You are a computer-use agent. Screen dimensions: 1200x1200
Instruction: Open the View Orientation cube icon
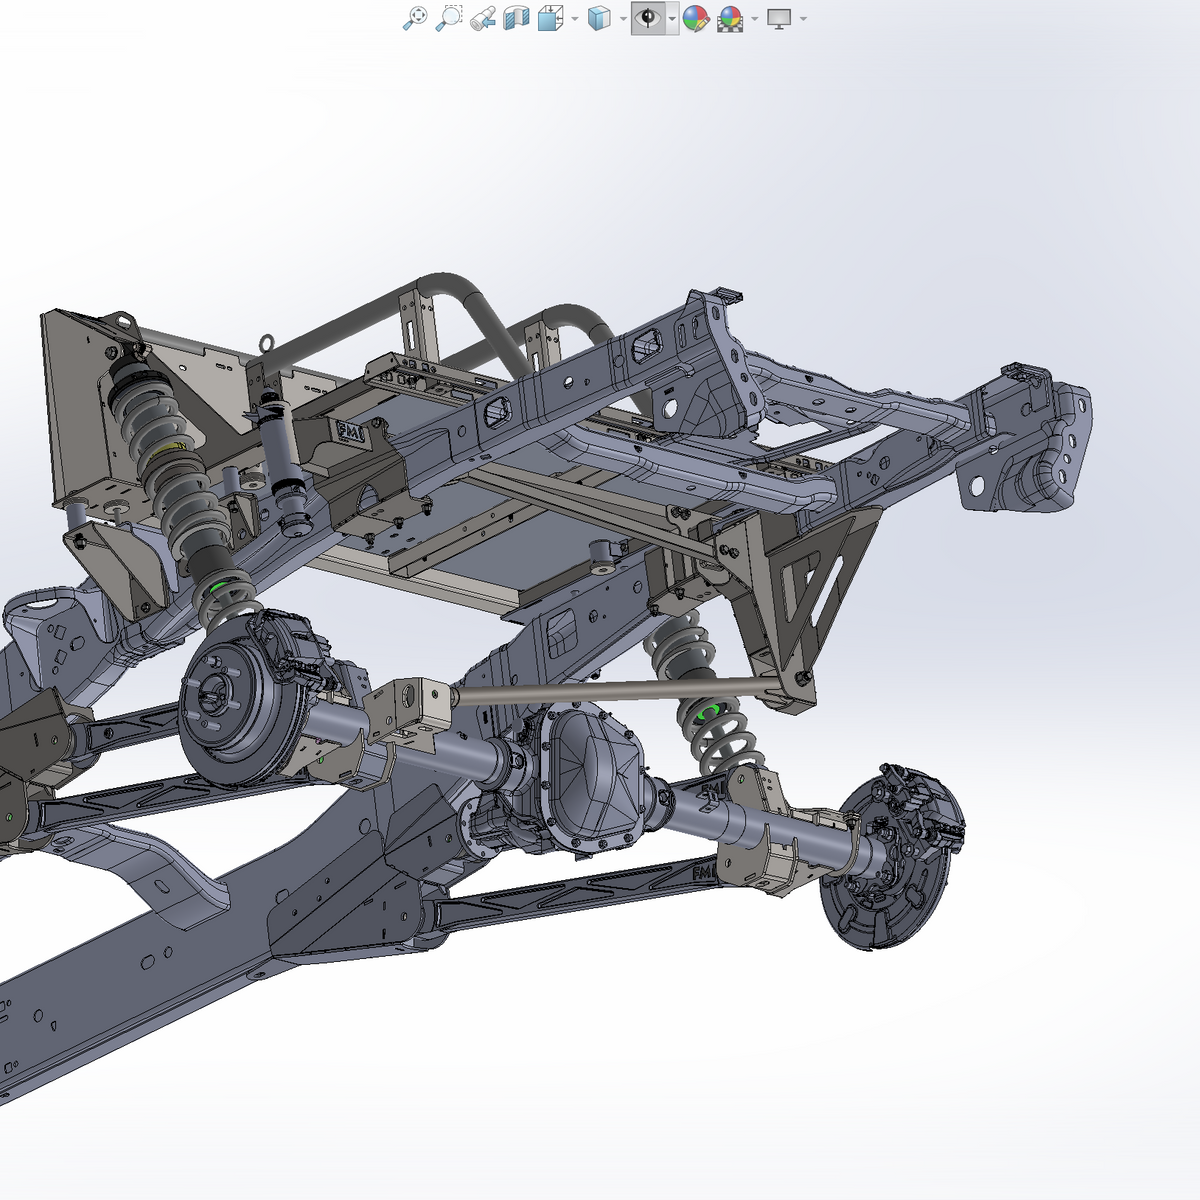tap(549, 18)
